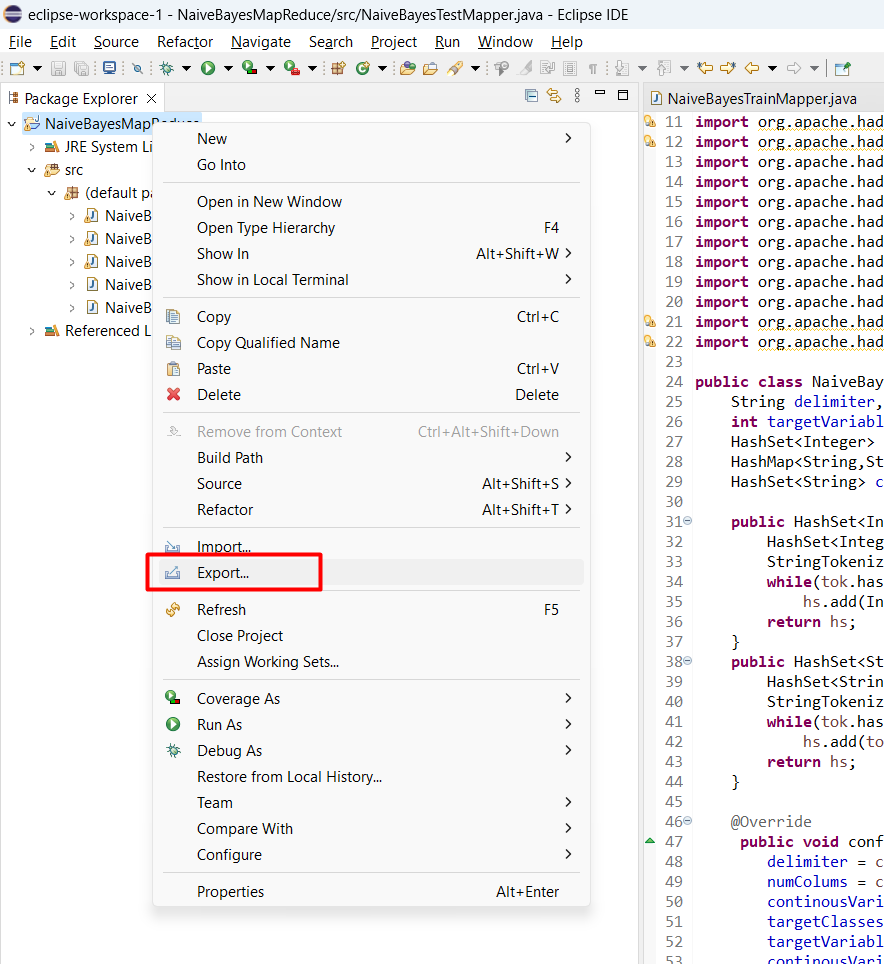Image resolution: width=884 pixels, height=964 pixels.
Task: Click the Open Type toolbar icon
Action: 407,68
